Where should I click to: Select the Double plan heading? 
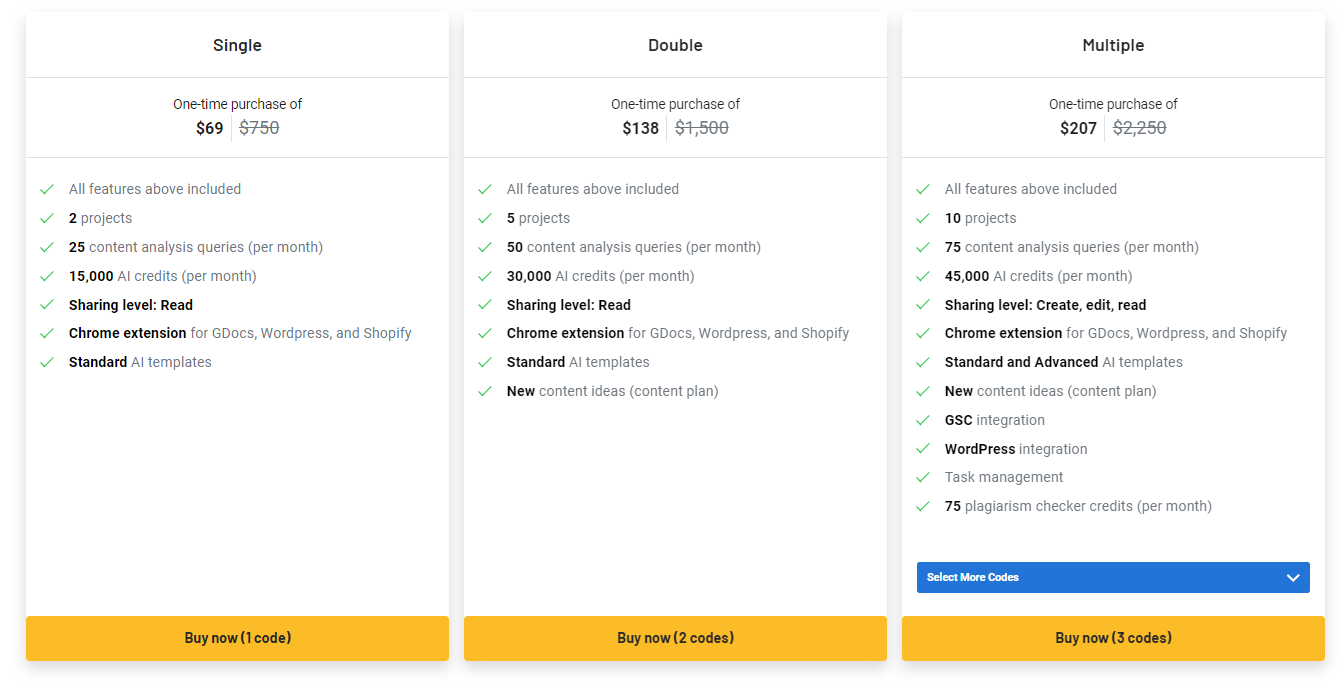[x=675, y=45]
